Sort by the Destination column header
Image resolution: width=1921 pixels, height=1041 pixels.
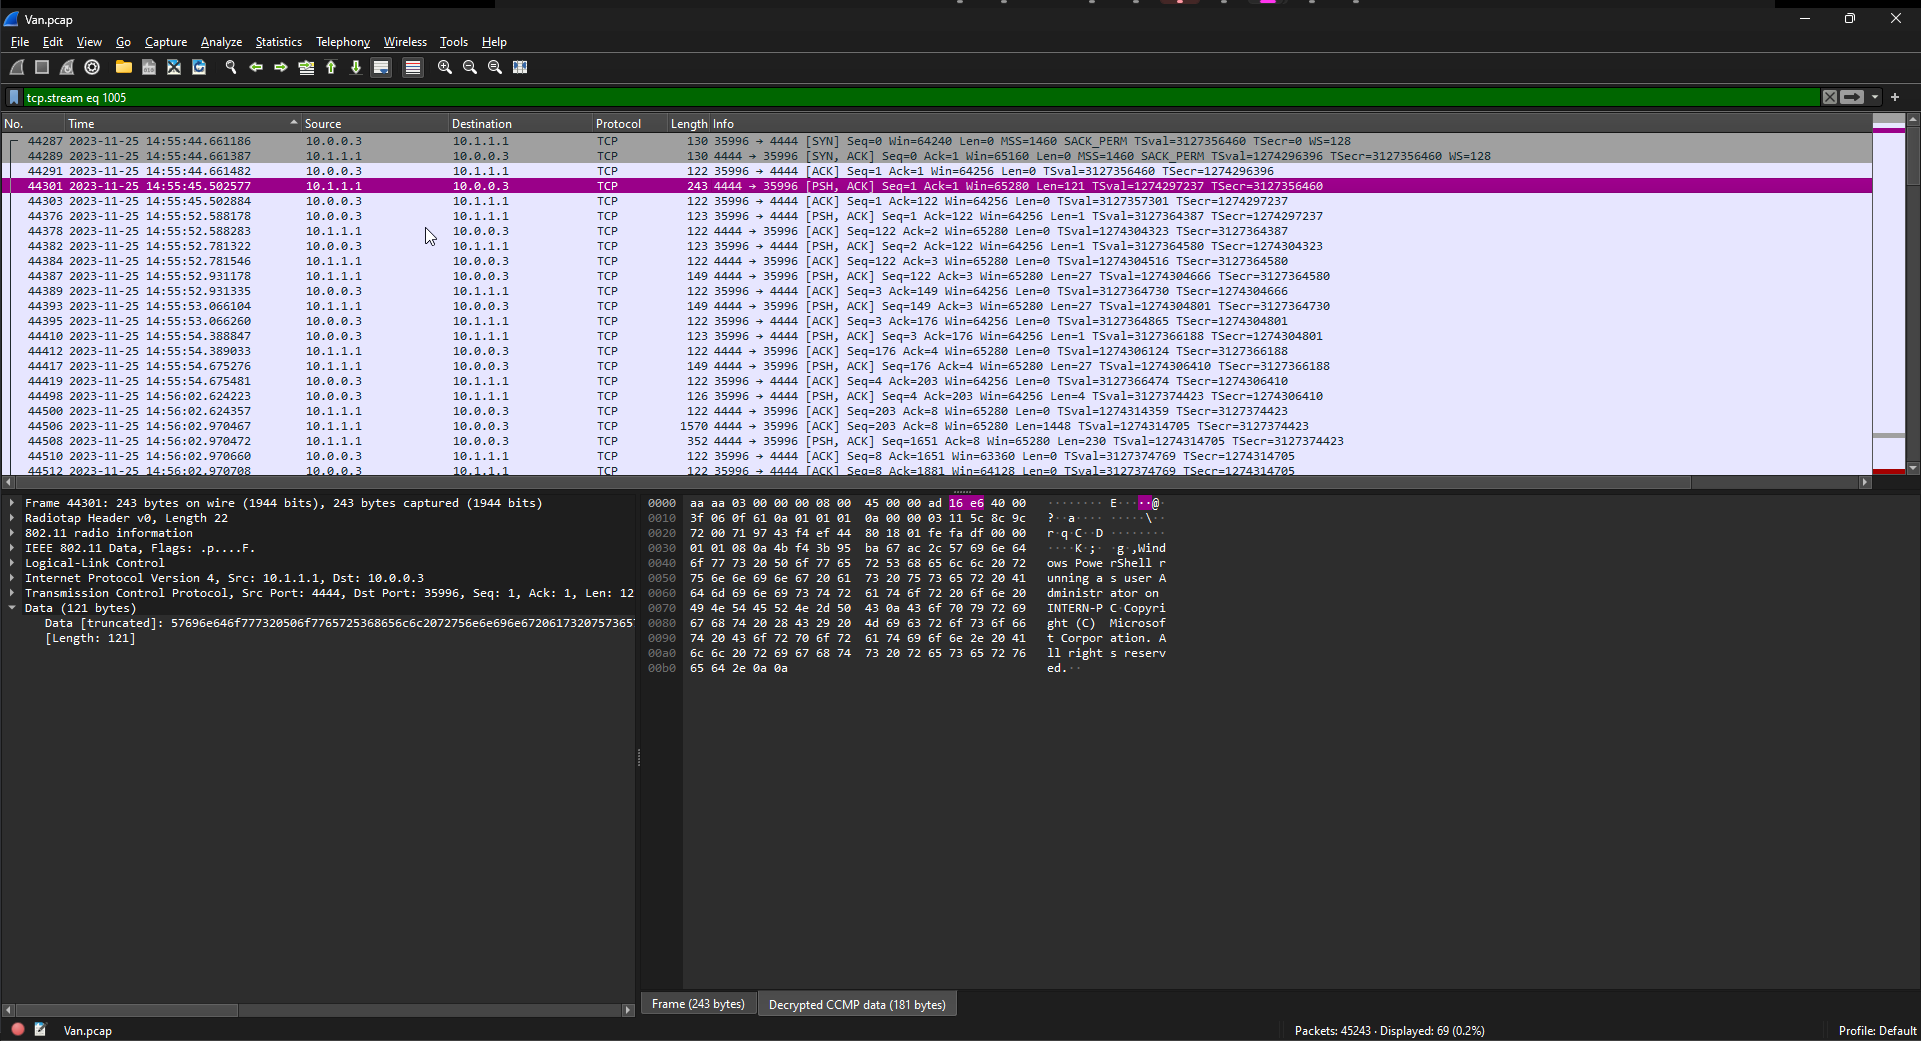[x=520, y=124]
